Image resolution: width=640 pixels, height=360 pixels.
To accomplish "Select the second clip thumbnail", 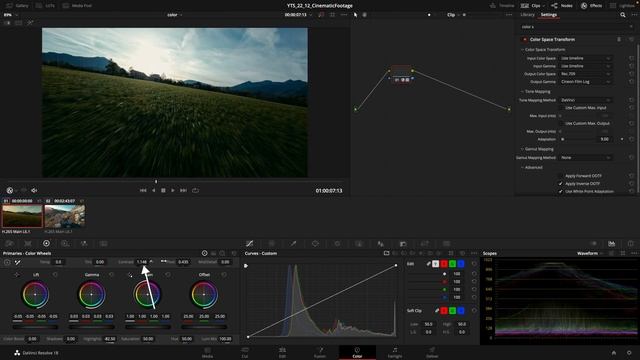I will (x=65, y=216).
